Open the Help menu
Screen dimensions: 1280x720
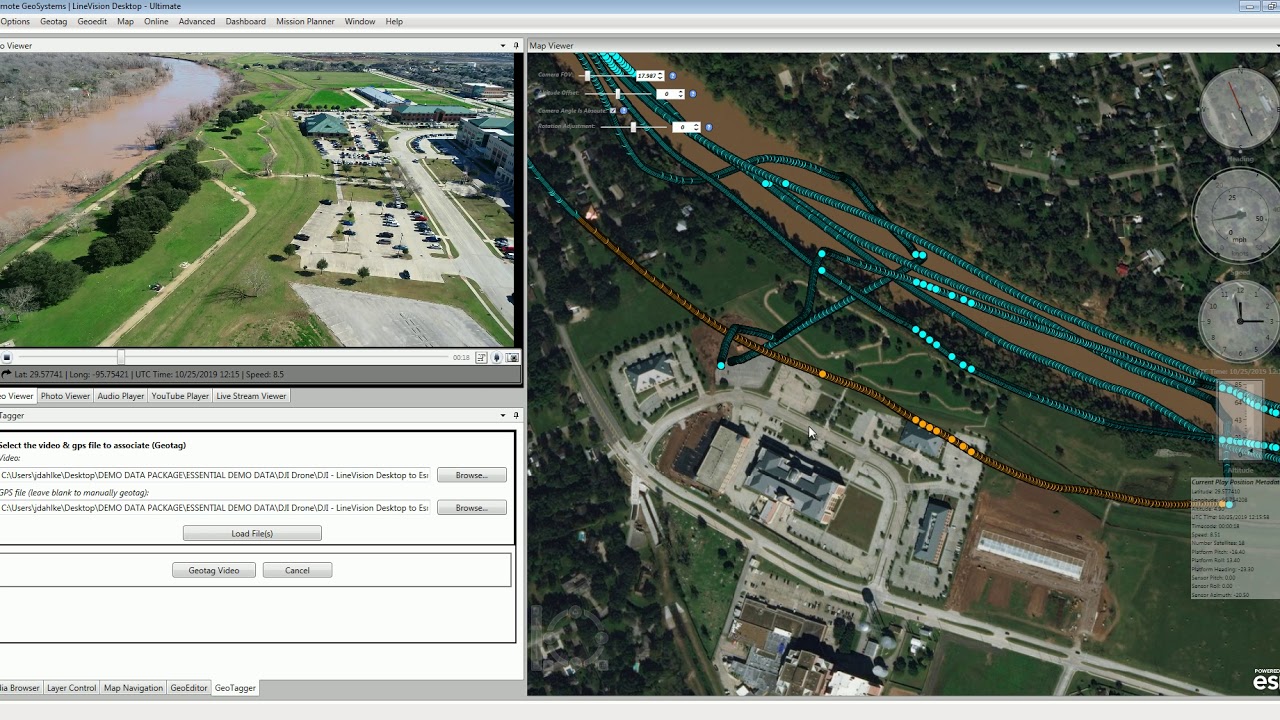point(394,21)
